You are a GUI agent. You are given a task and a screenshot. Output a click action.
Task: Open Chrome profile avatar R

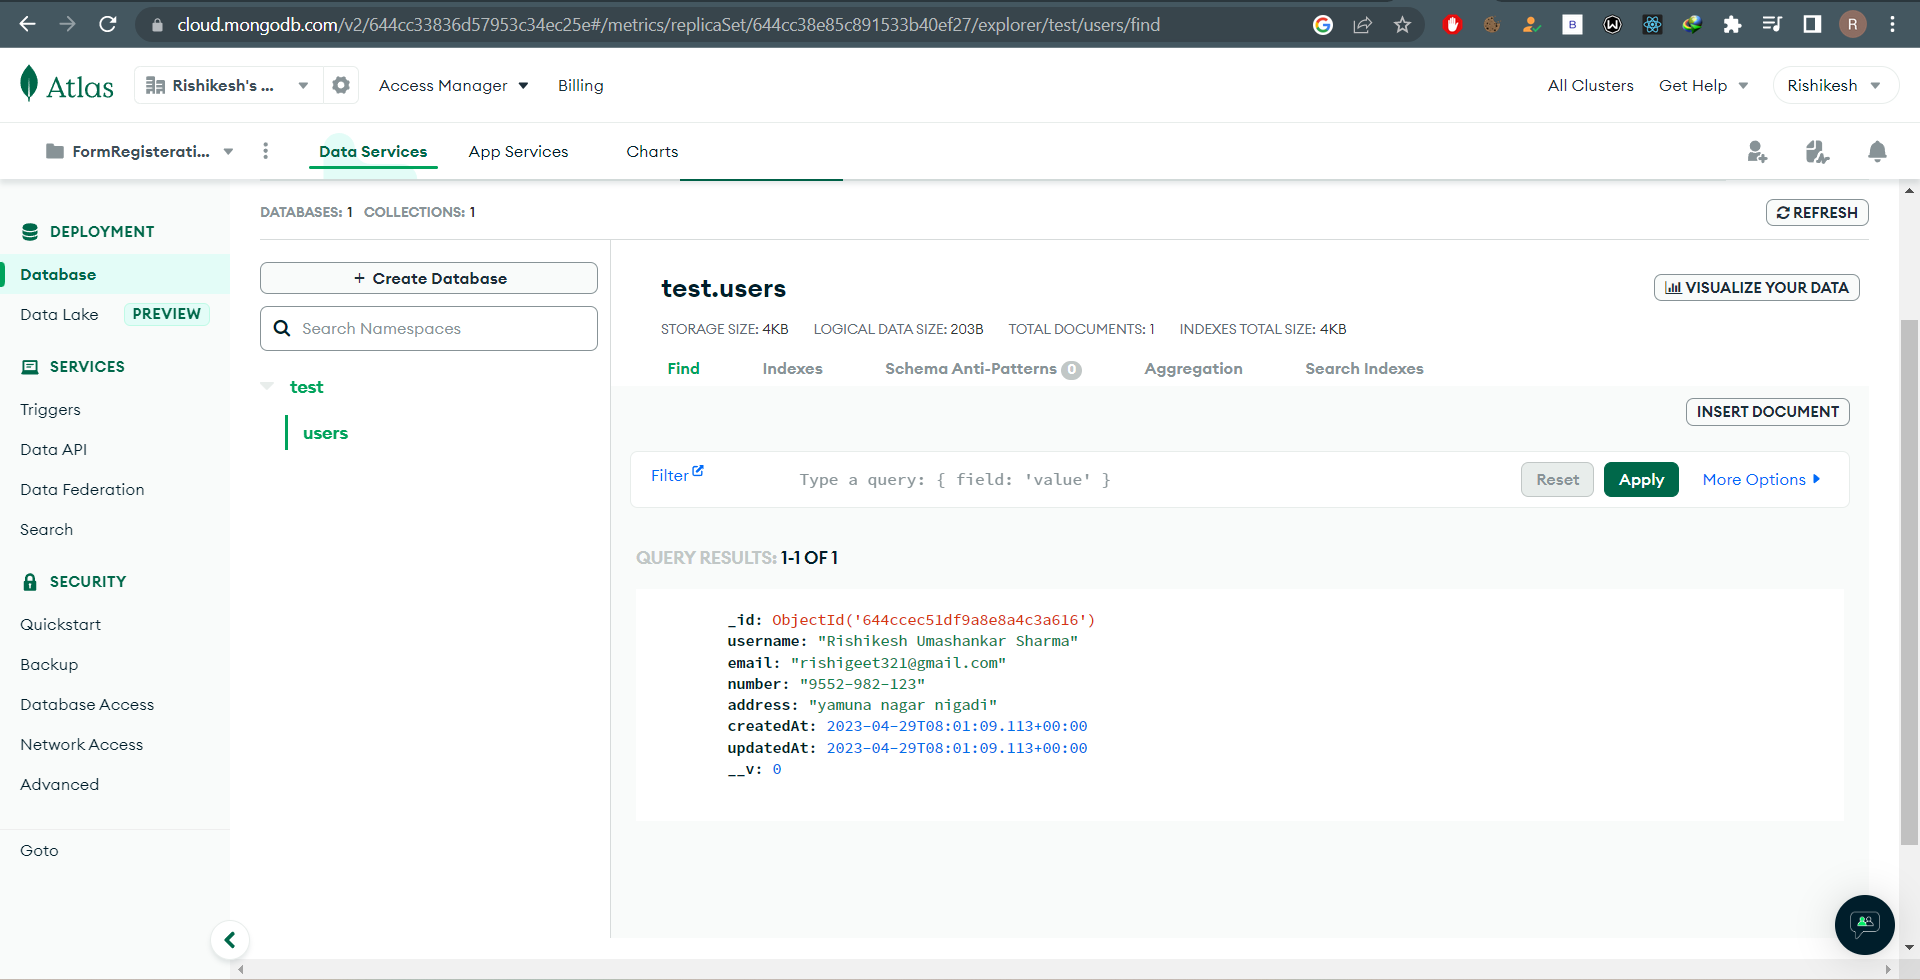[1852, 25]
